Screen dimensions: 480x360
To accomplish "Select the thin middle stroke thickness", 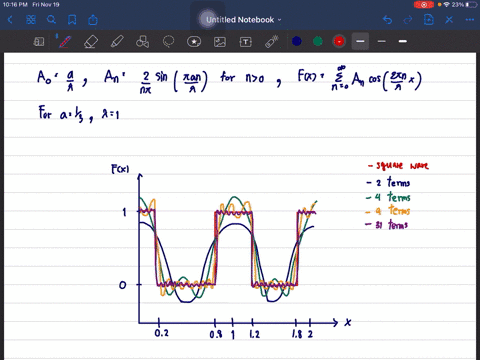I will tap(382, 41).
